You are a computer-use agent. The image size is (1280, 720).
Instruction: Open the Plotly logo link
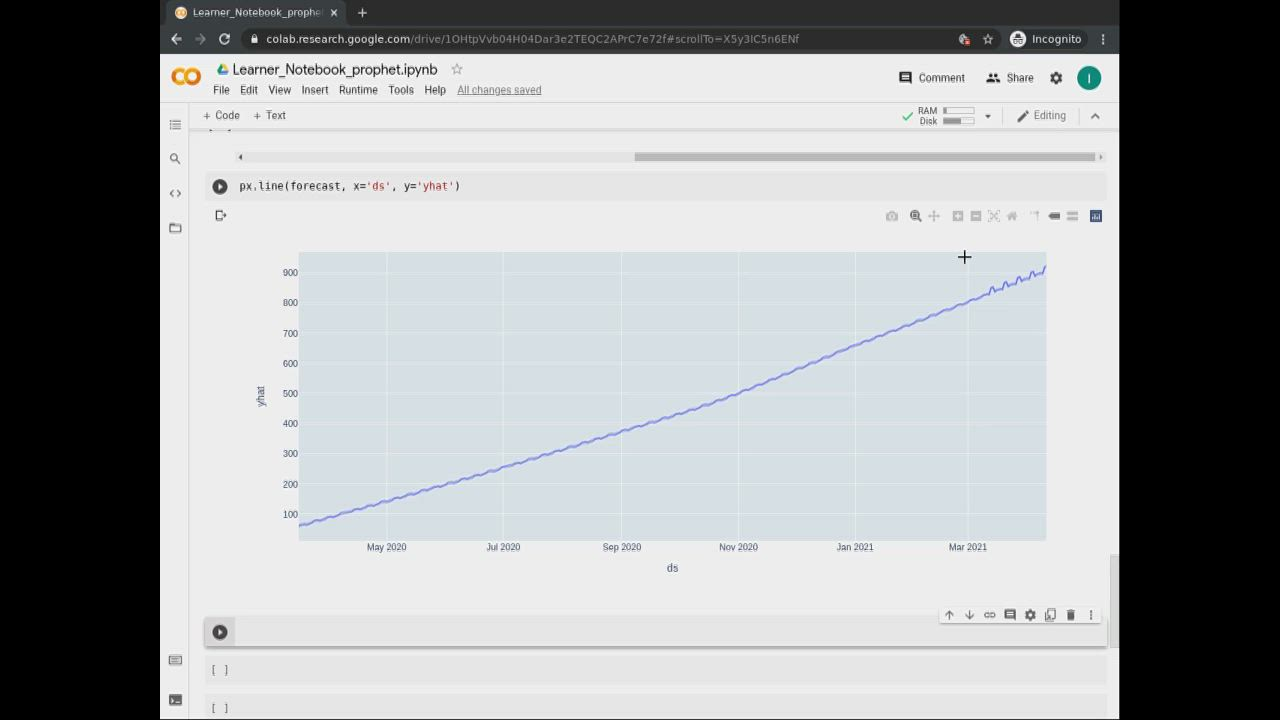(x=1096, y=216)
